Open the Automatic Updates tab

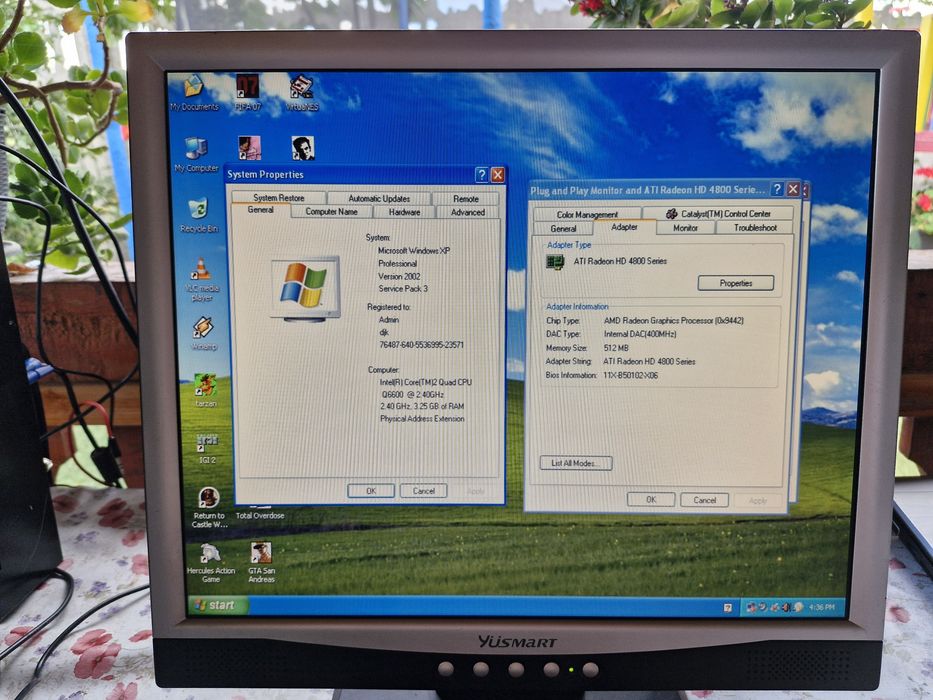point(379,198)
